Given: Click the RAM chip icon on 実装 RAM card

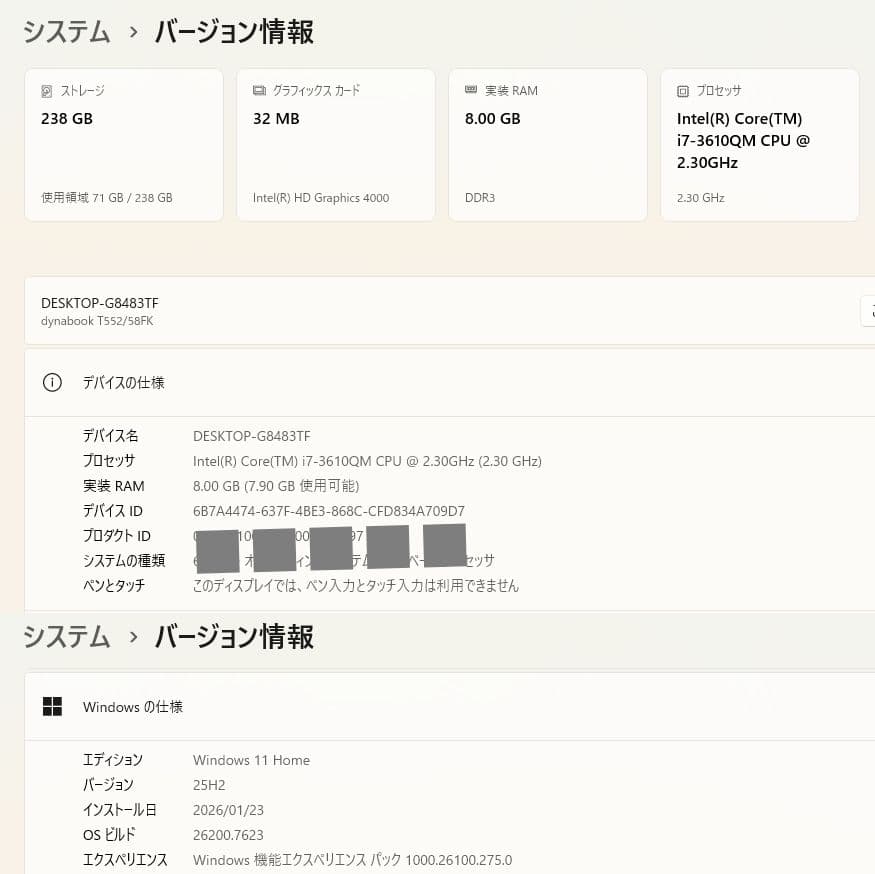Looking at the screenshot, I should pos(470,90).
